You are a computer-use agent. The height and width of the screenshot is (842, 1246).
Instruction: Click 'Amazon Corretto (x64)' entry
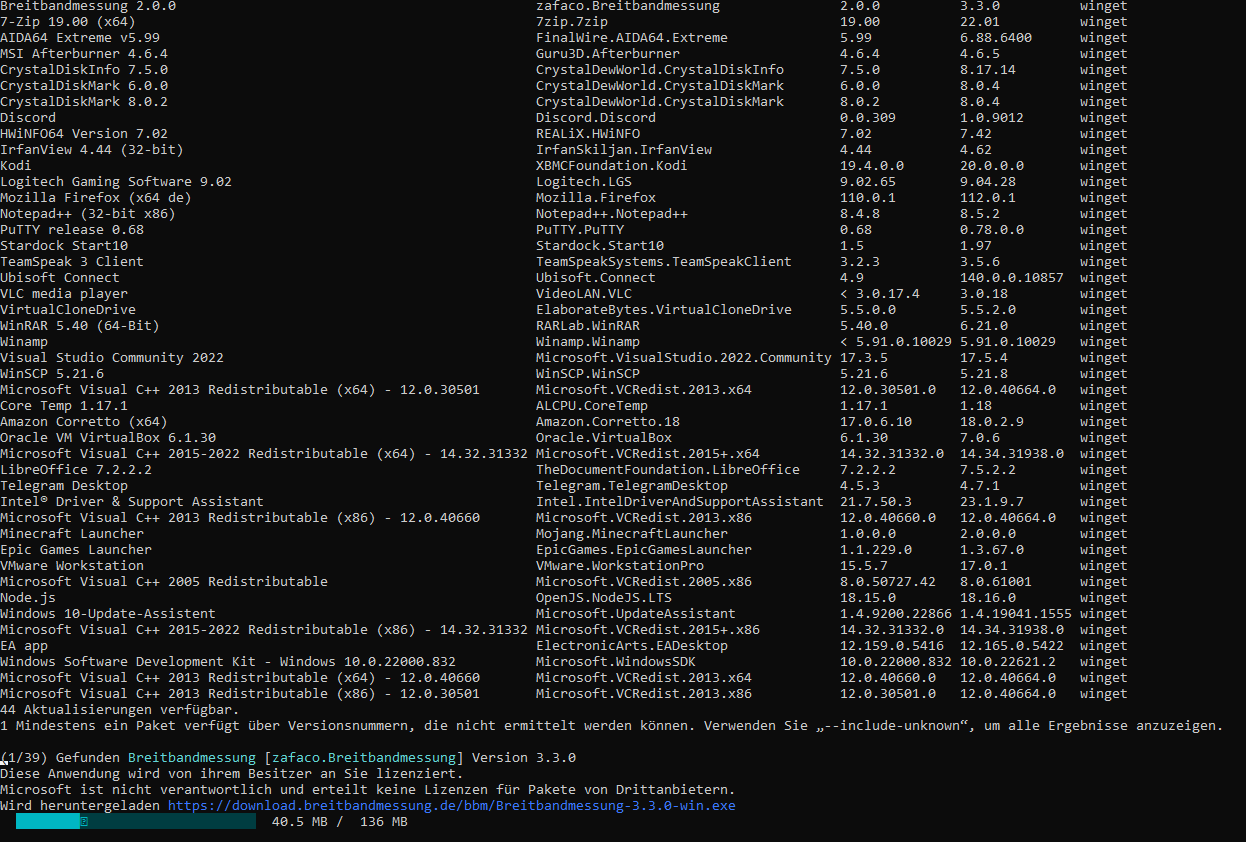84,422
